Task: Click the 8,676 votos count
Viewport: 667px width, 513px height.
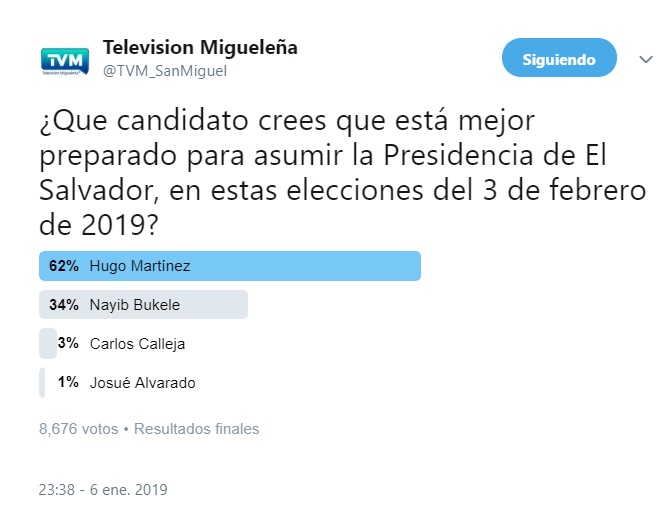Action: (x=79, y=429)
